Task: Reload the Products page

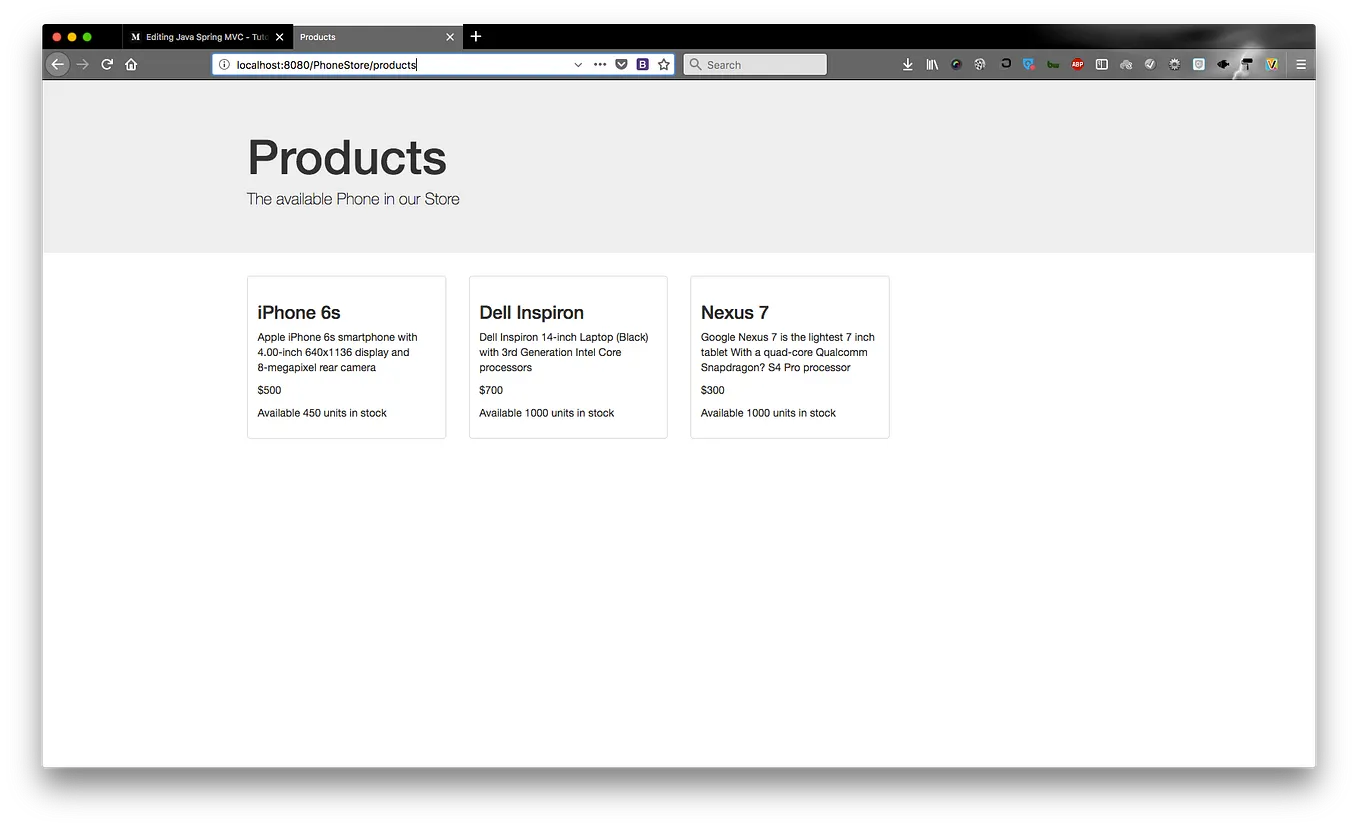Action: (x=107, y=64)
